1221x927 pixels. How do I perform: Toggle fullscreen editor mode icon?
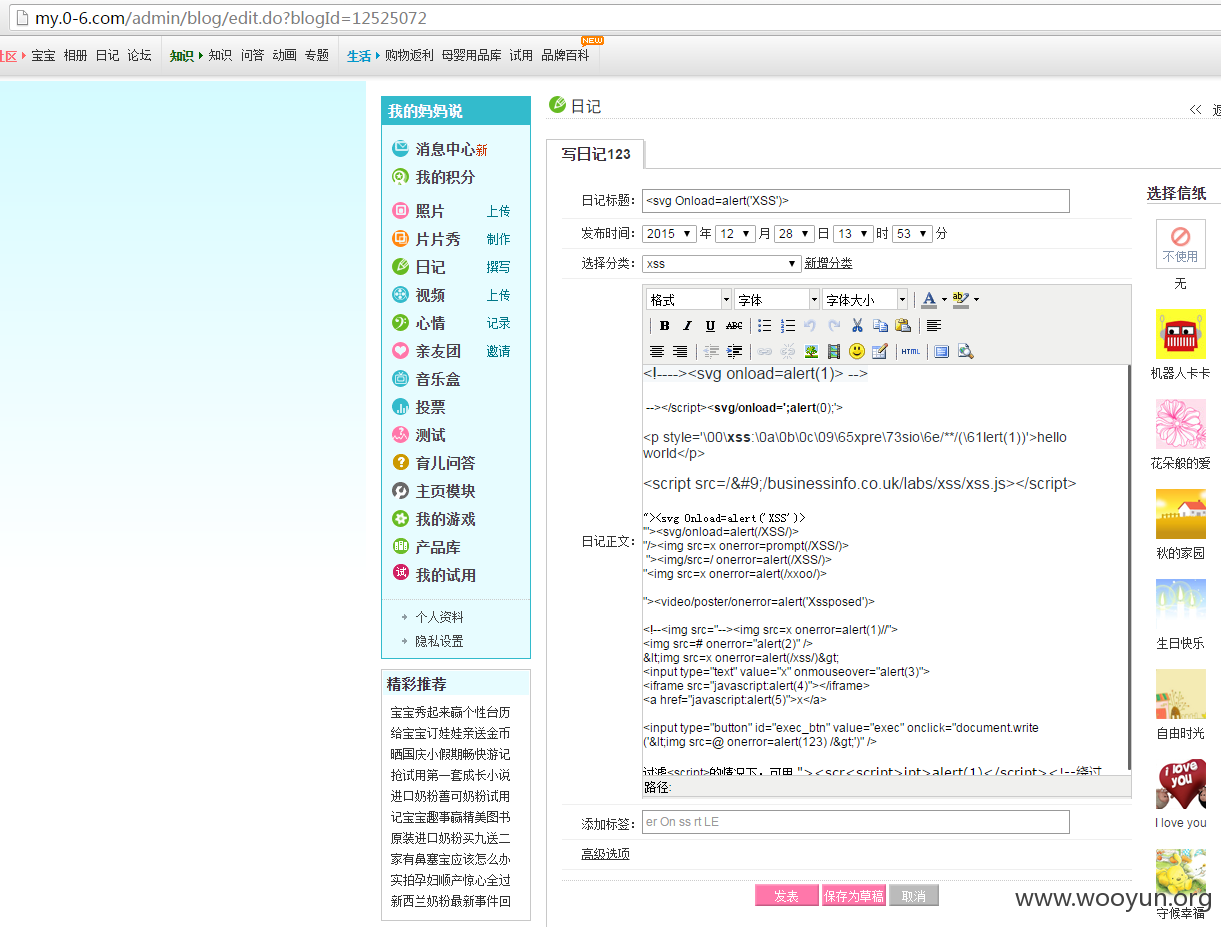(x=941, y=351)
